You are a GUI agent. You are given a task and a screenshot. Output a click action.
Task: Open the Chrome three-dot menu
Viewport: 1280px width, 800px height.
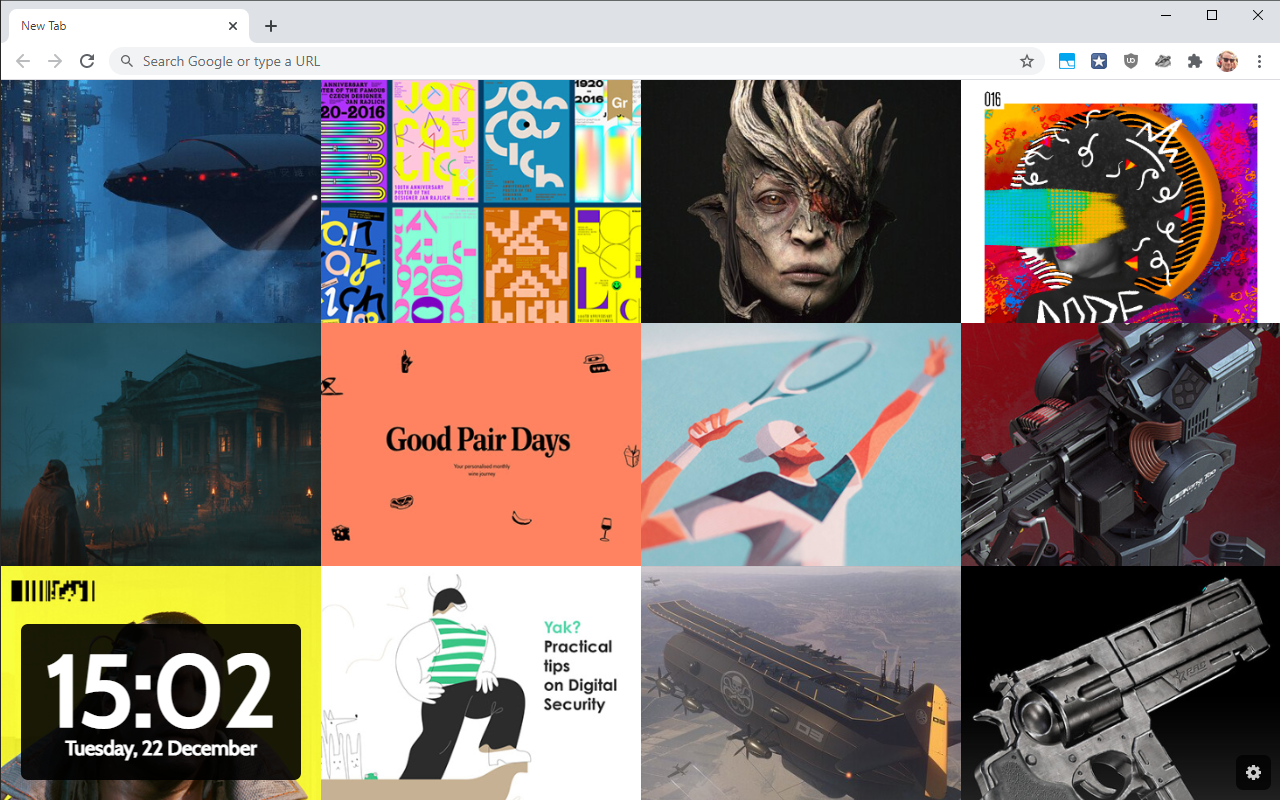1260,61
